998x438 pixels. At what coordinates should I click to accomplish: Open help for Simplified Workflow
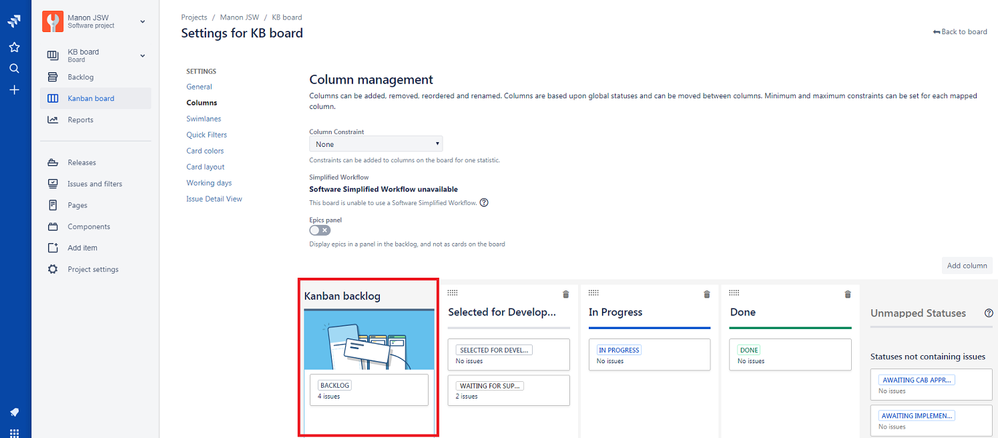(484, 203)
